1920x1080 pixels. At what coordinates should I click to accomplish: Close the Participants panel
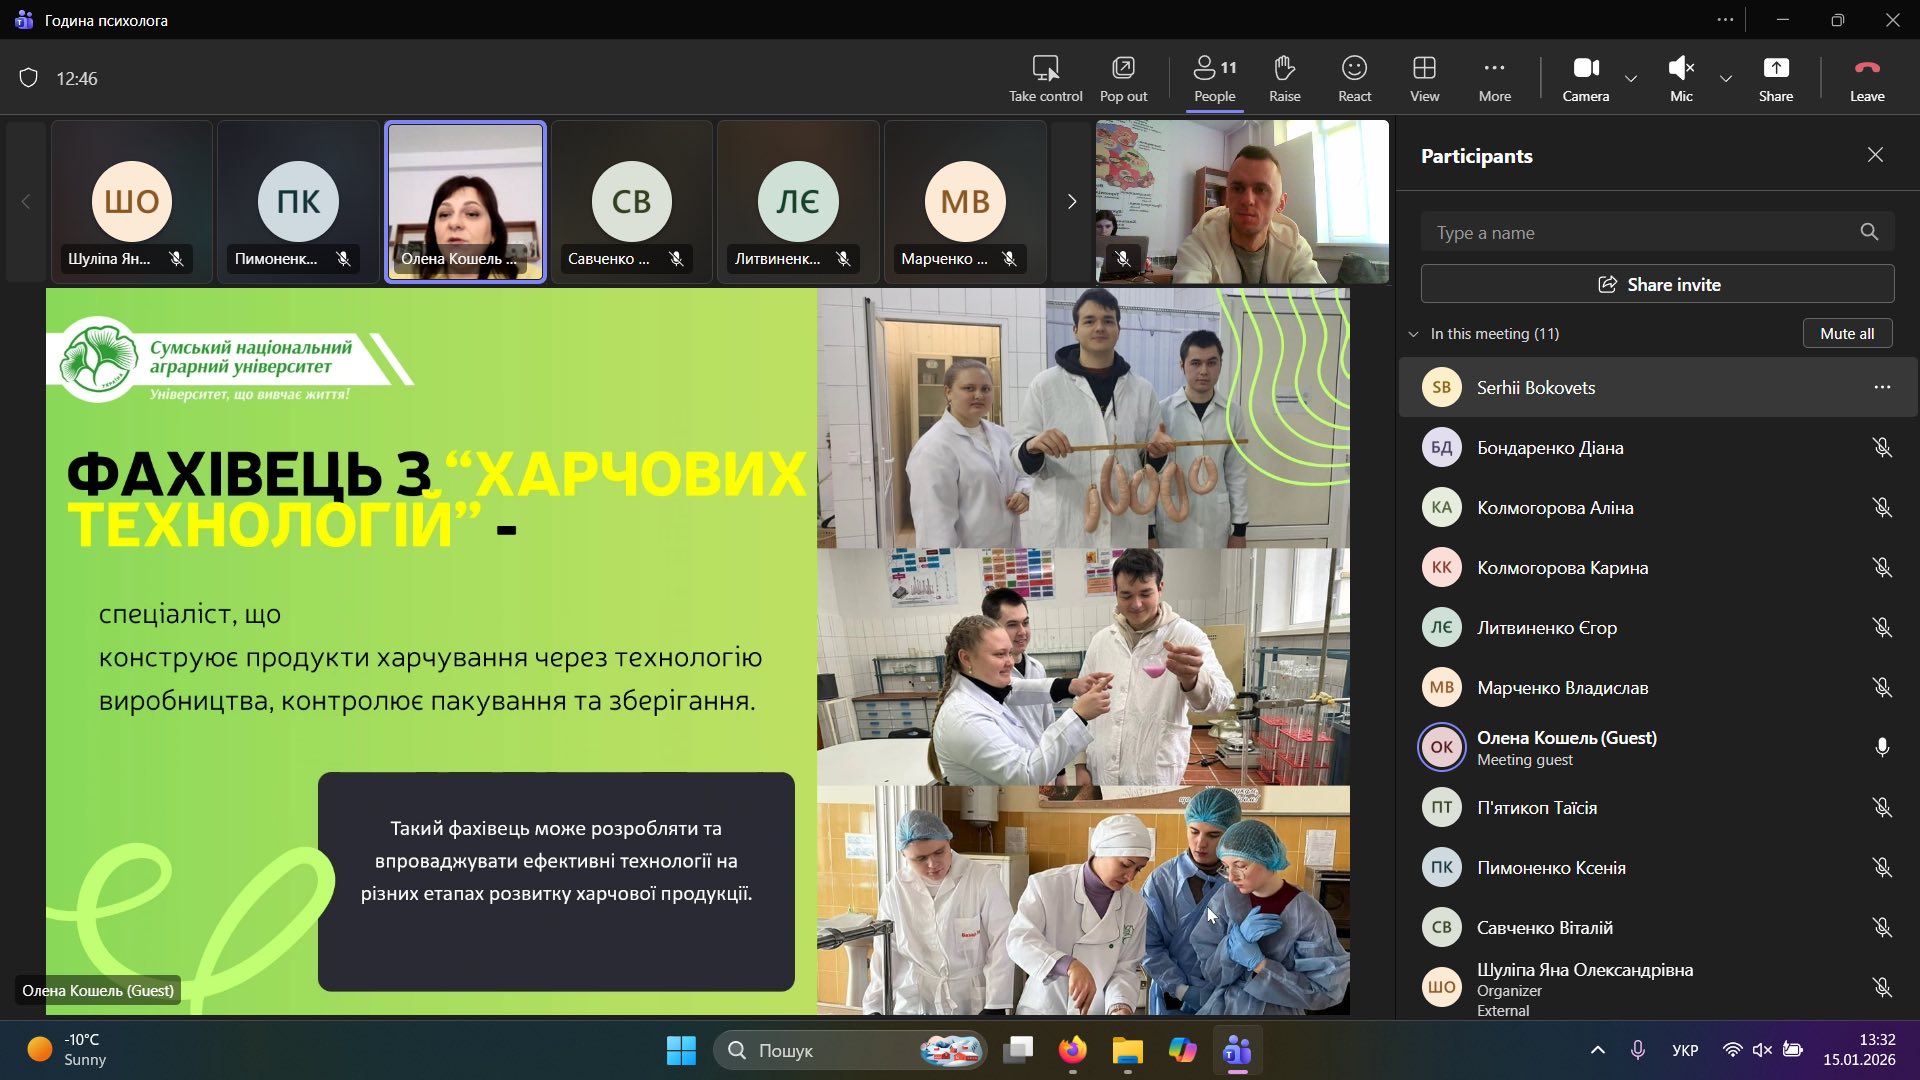tap(1875, 155)
